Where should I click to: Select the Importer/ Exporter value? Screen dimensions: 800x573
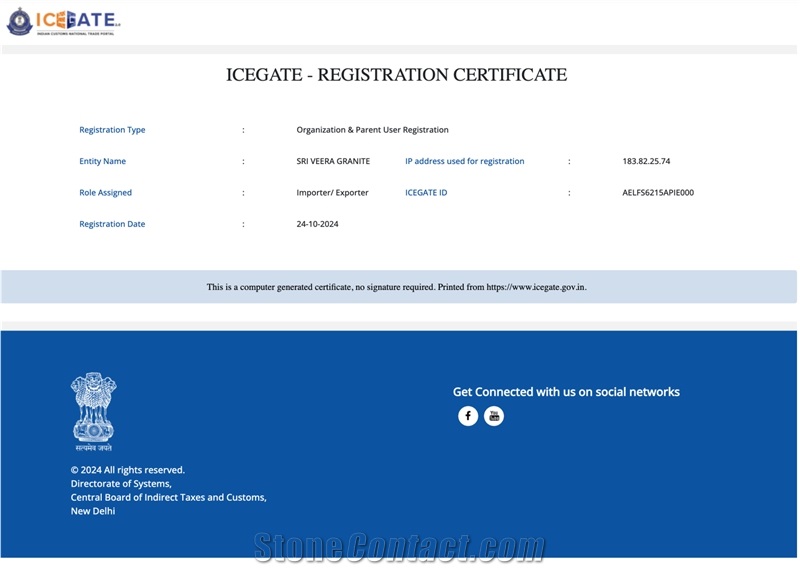(332, 192)
